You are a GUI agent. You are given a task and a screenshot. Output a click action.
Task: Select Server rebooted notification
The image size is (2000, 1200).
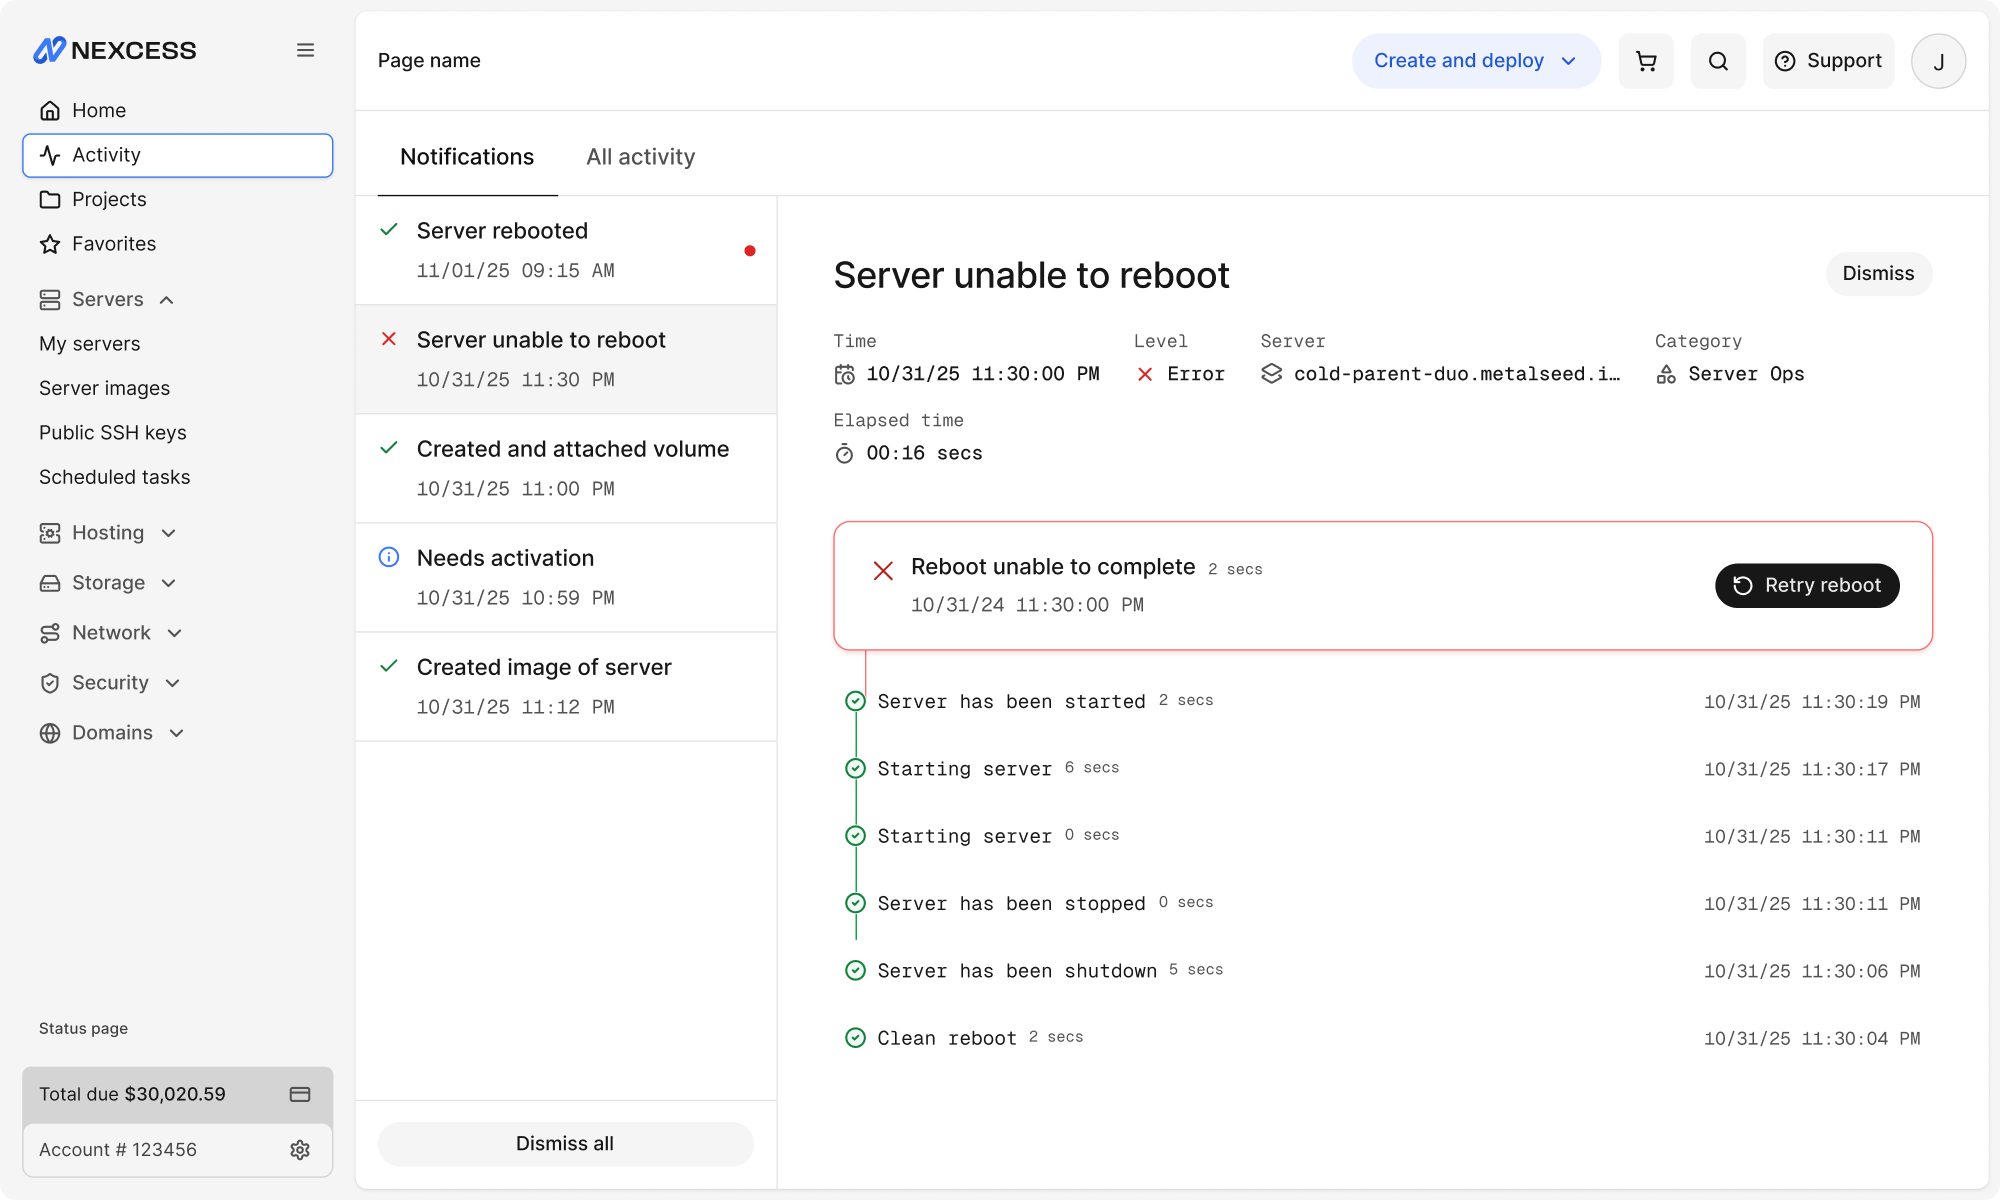[566, 250]
